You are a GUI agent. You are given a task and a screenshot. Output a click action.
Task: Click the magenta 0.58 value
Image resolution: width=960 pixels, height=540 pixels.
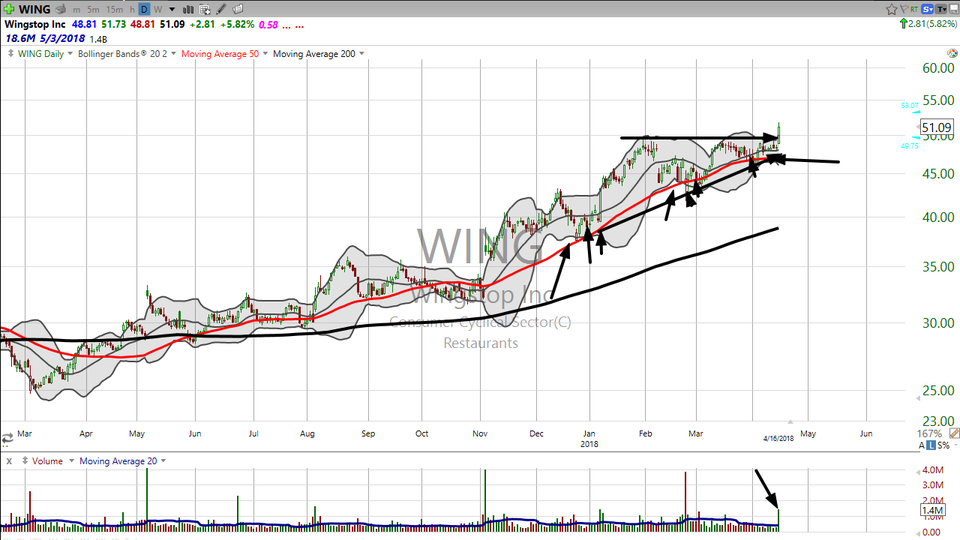point(268,25)
